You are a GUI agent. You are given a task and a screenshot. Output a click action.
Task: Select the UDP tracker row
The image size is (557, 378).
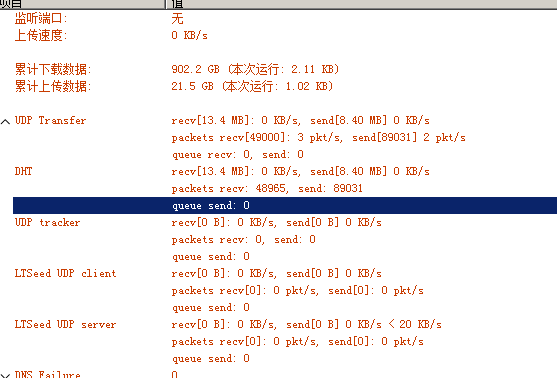285,222
